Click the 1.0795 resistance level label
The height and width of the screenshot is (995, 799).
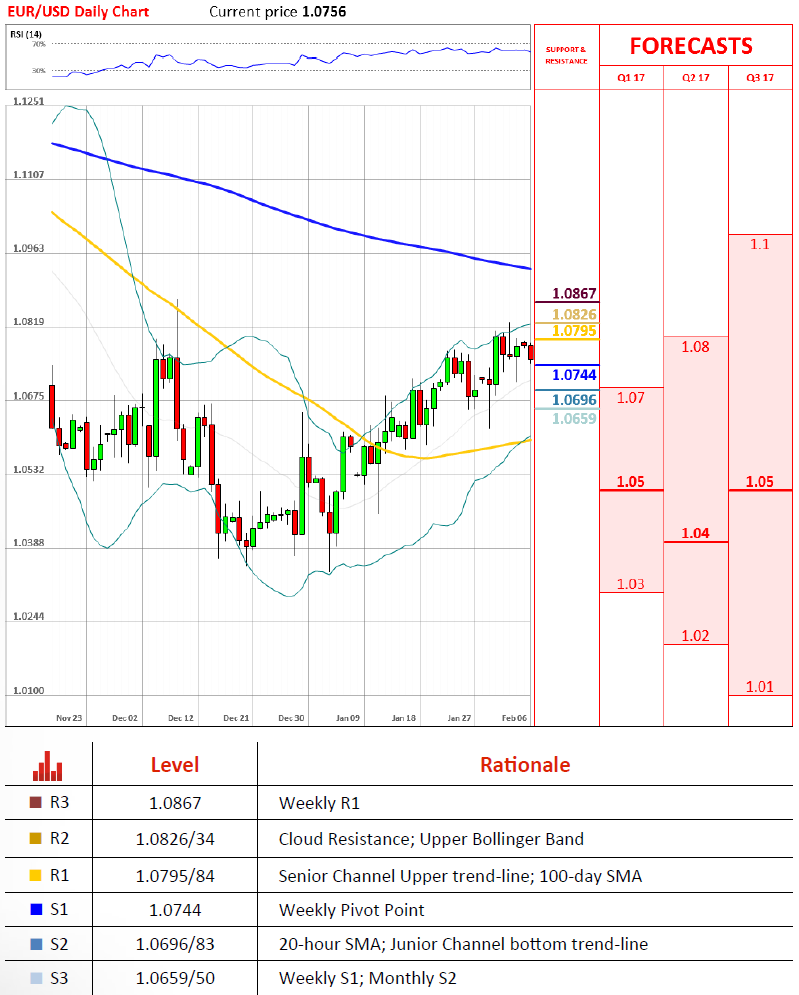point(574,331)
